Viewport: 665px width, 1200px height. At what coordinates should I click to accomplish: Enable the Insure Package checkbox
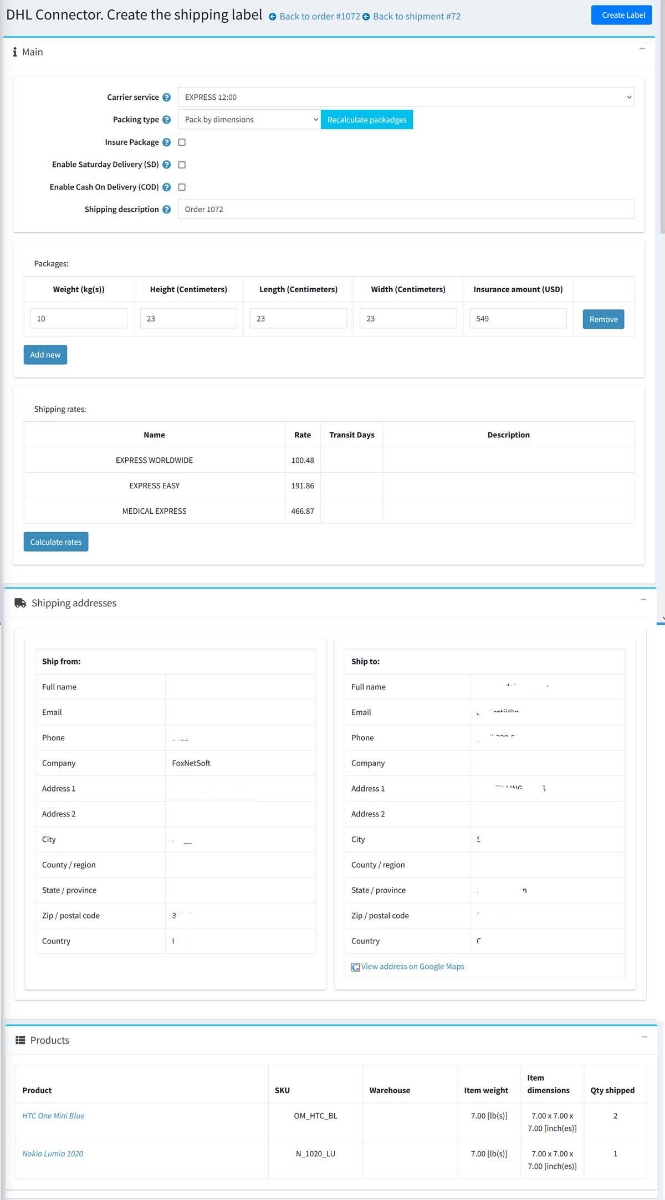tap(182, 142)
